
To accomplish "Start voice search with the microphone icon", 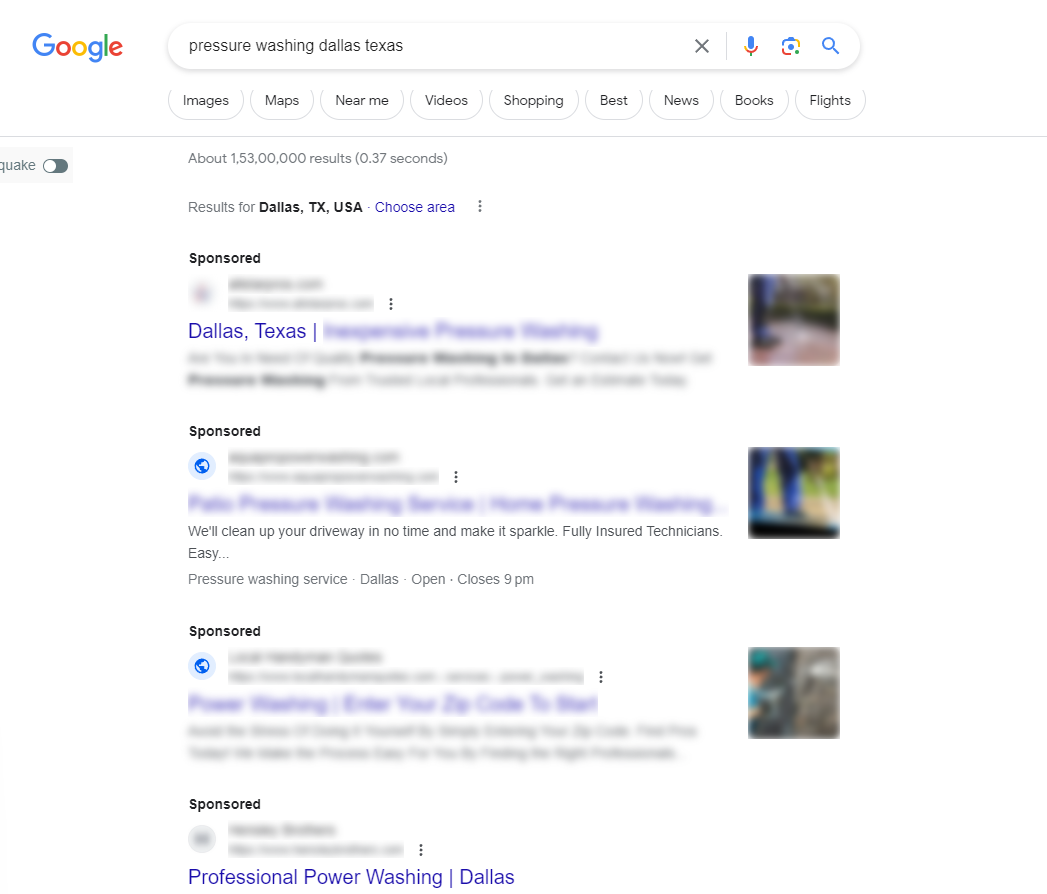I will click(751, 46).
